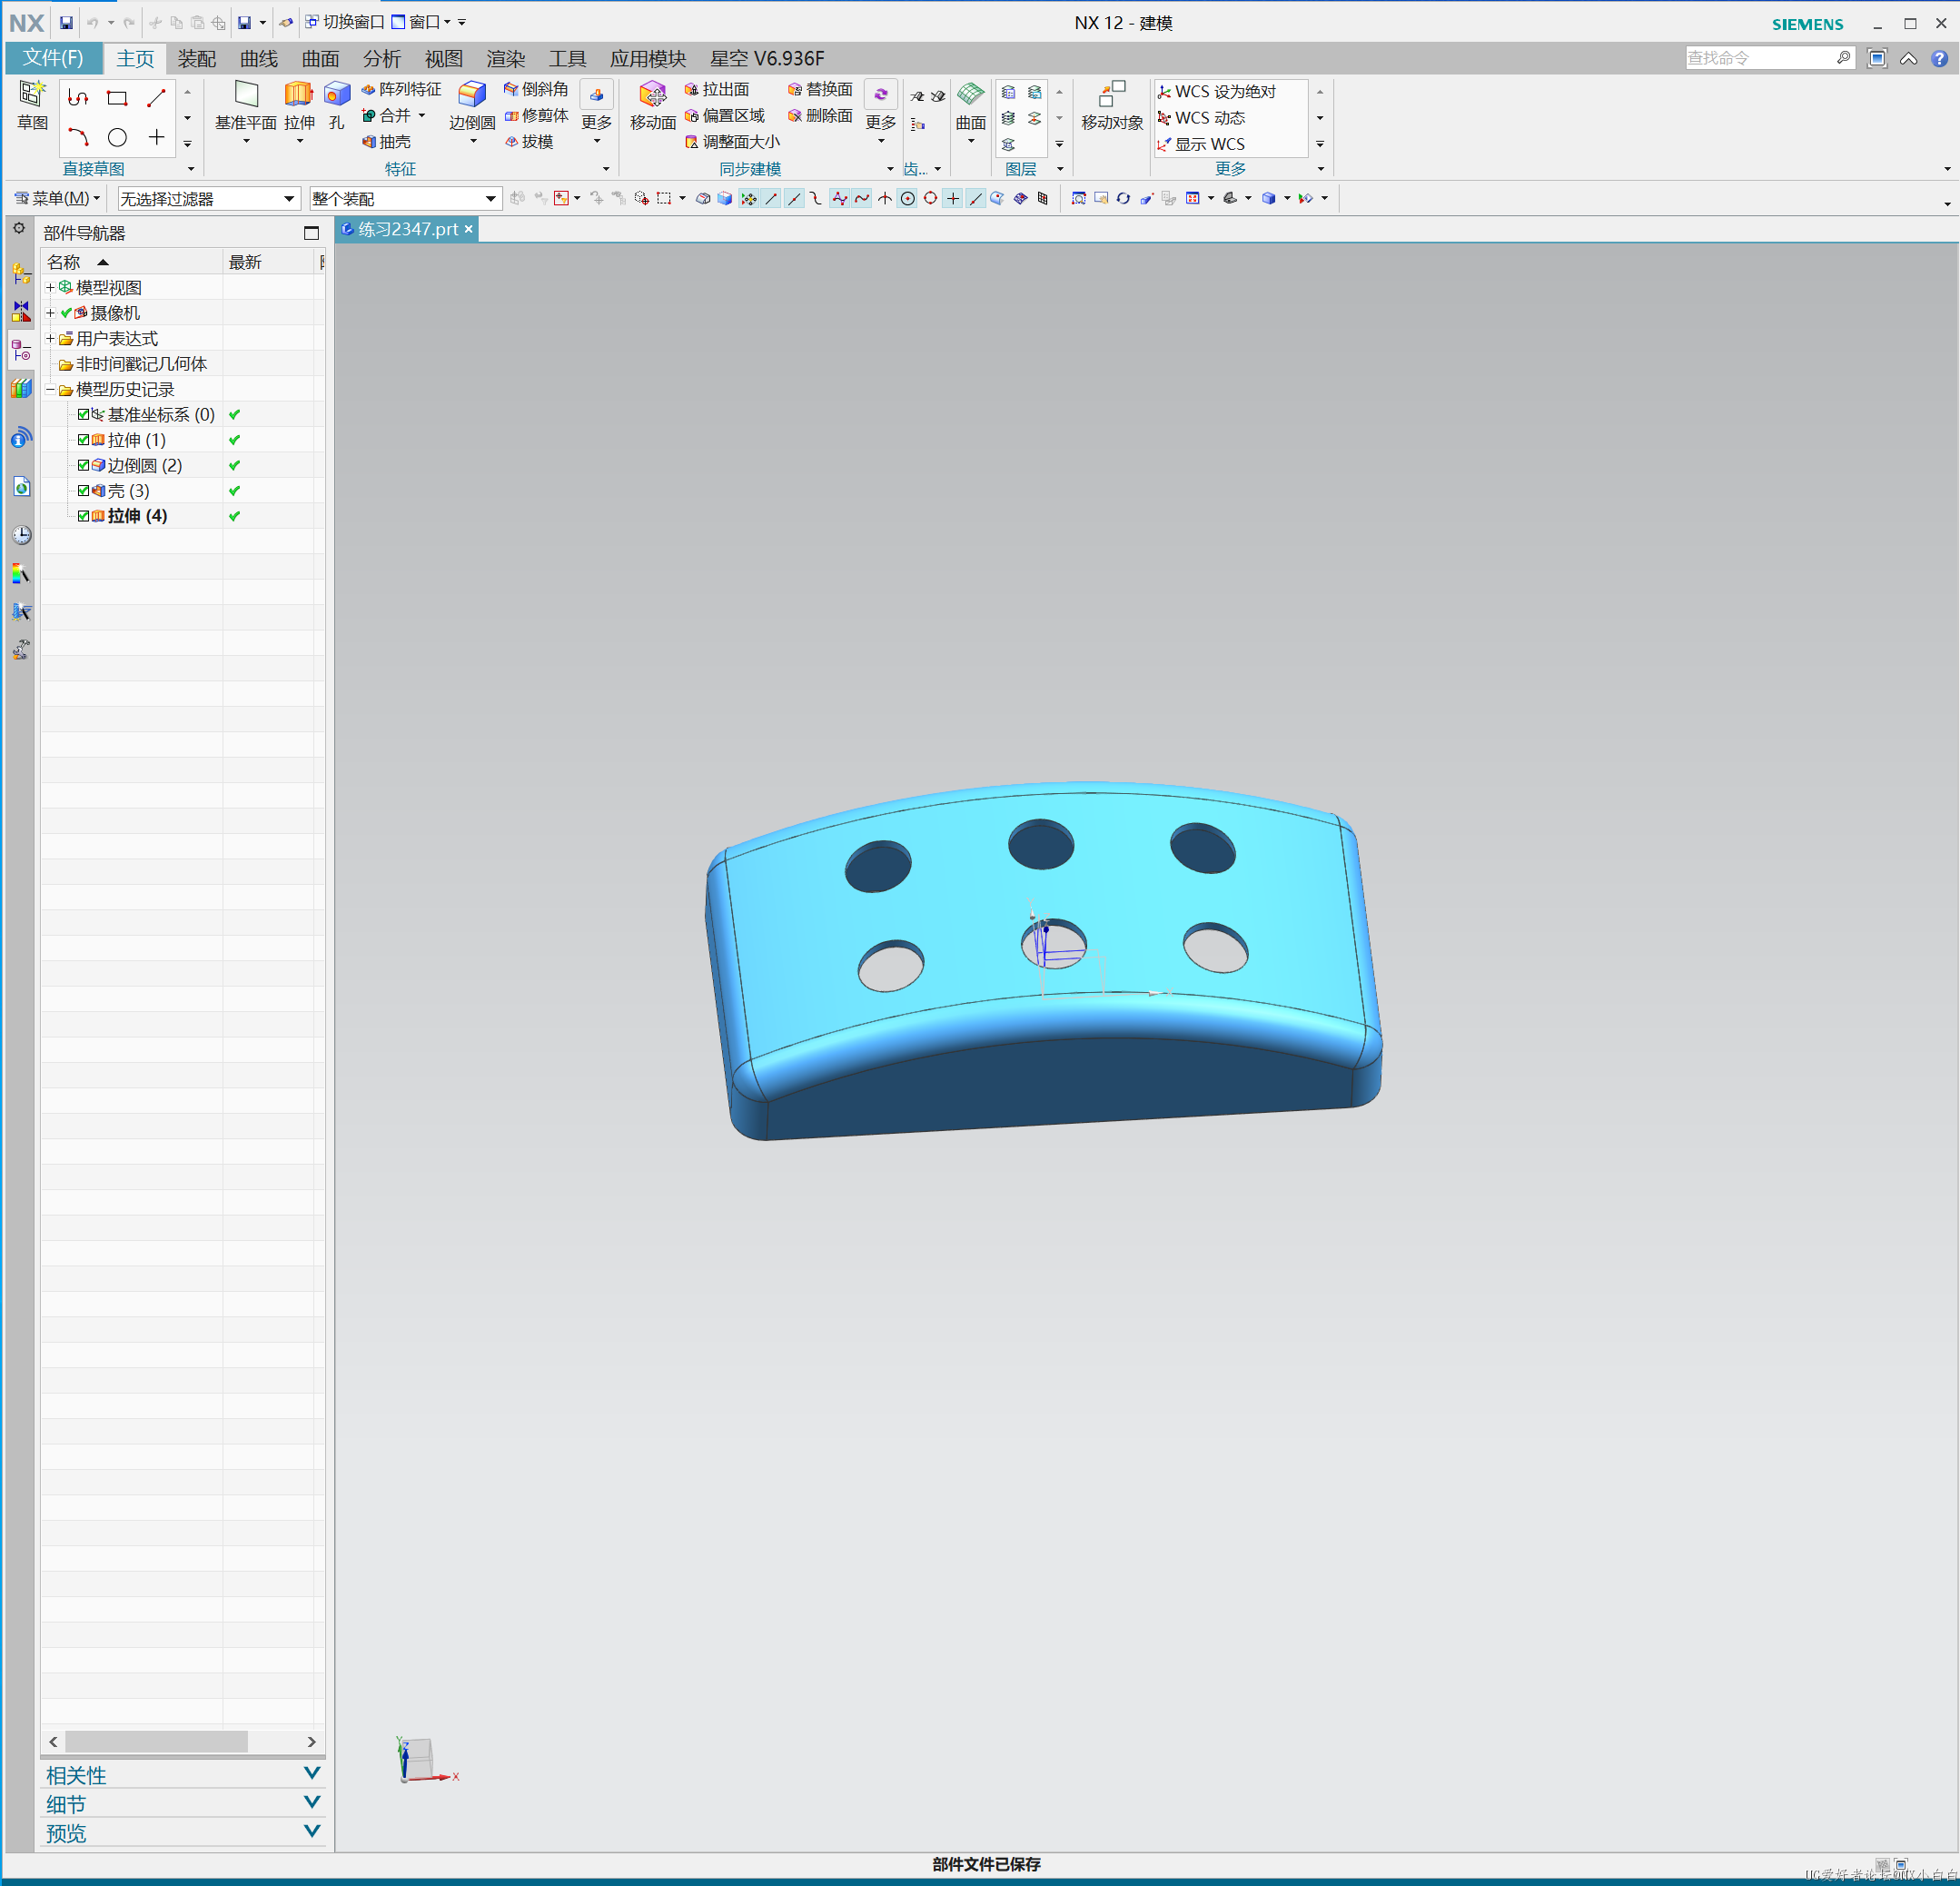Image resolution: width=1960 pixels, height=1886 pixels.
Task: Open the 文件(F) menu
Action: pyautogui.click(x=53, y=58)
